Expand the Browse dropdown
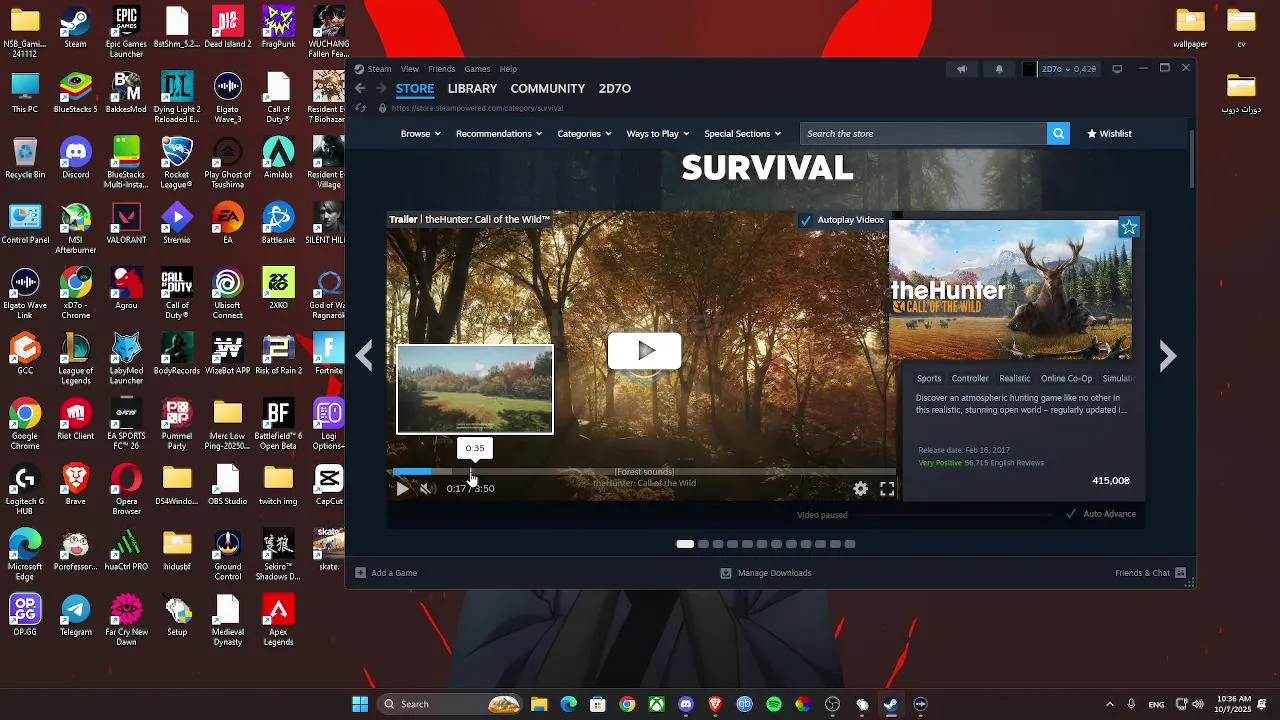 [x=420, y=133]
